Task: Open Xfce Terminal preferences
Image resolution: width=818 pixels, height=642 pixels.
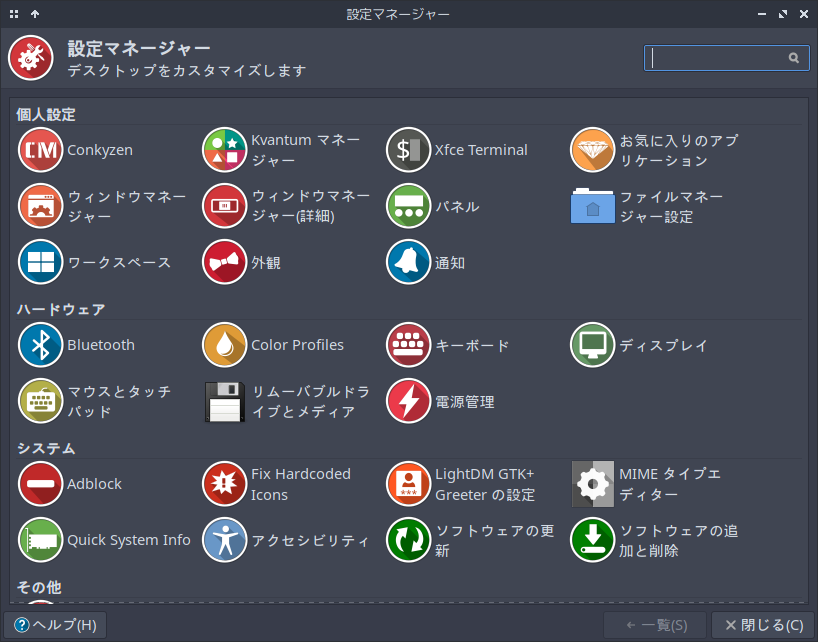Action: 457,150
